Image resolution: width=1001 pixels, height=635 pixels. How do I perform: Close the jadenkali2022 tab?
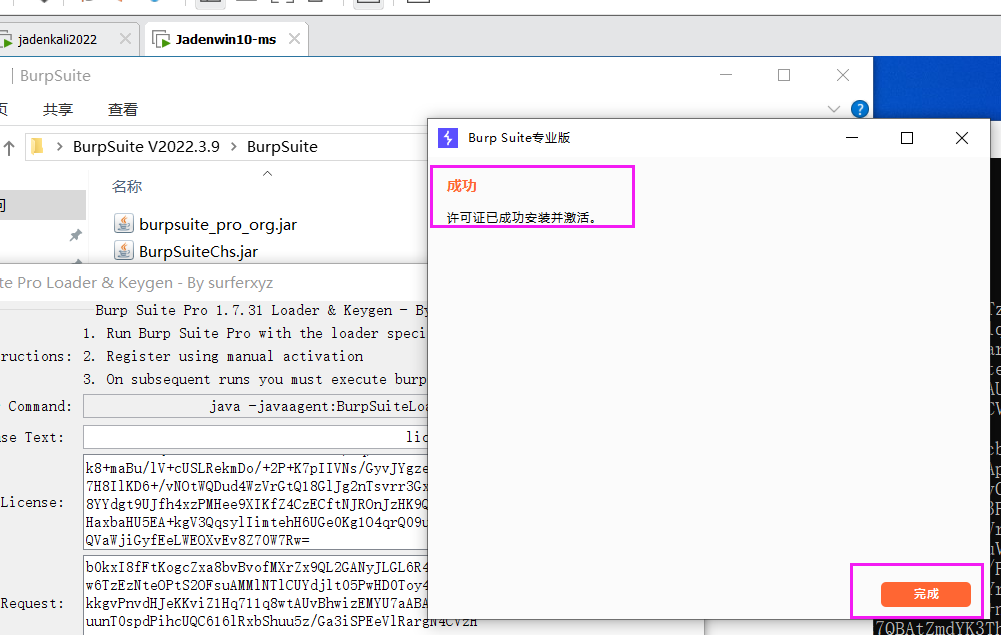click(x=125, y=39)
